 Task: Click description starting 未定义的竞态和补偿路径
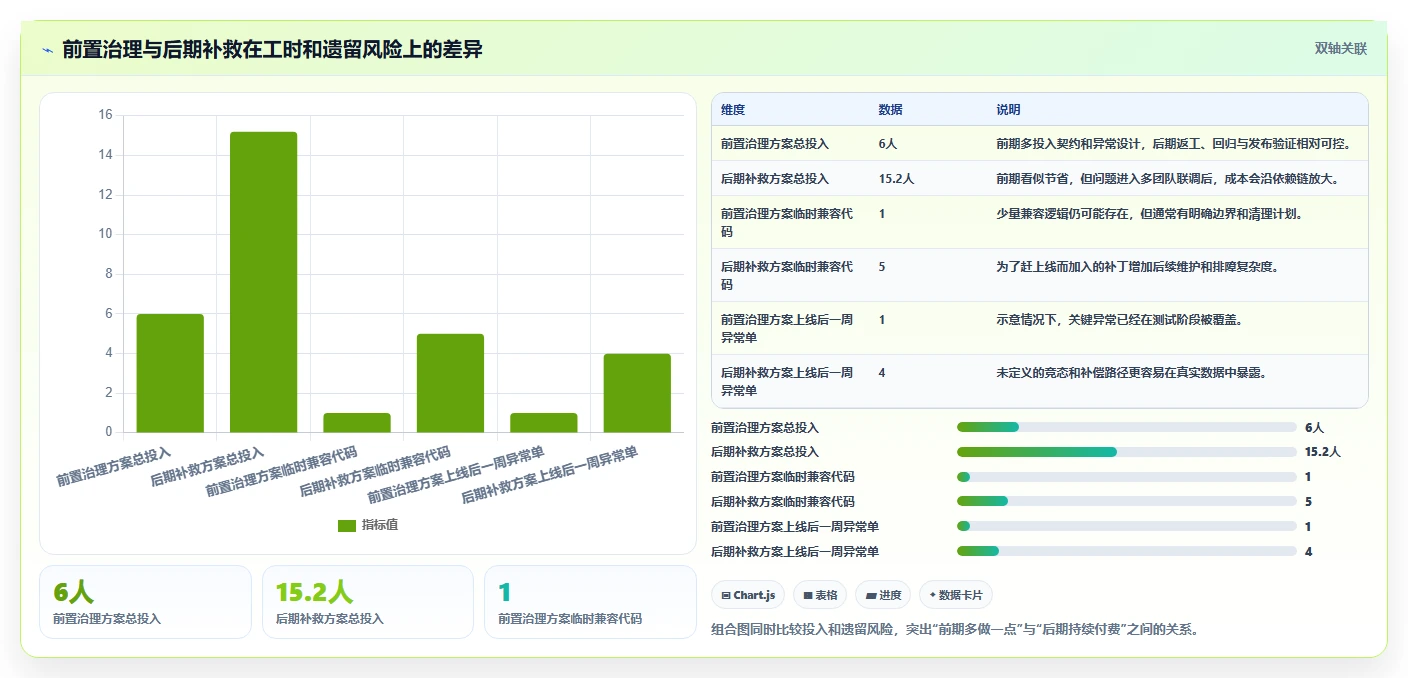click(x=1131, y=372)
